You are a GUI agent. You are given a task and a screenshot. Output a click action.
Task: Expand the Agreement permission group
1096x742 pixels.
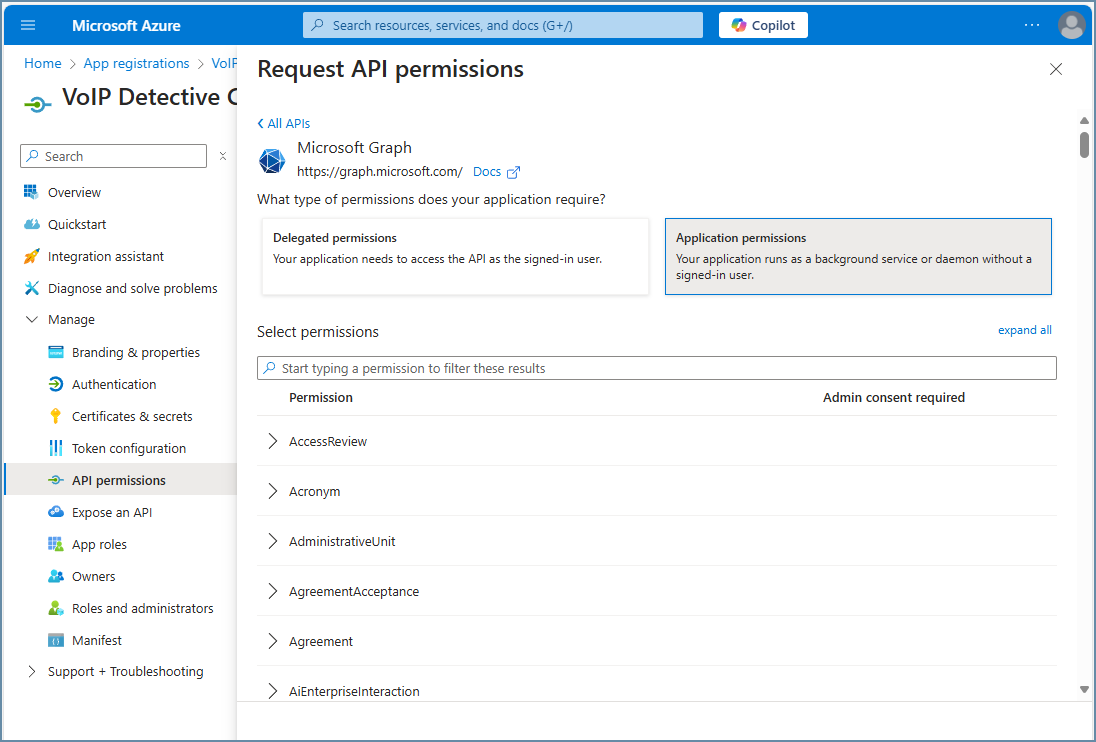tap(273, 641)
